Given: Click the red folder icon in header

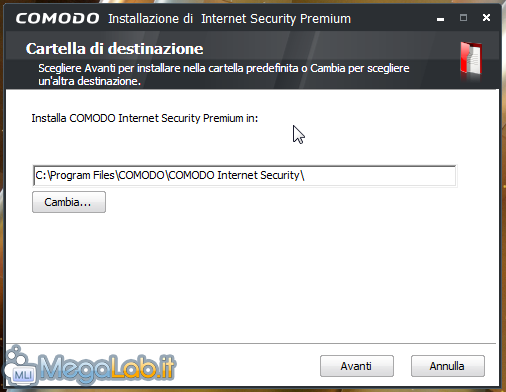Looking at the screenshot, I should tap(471, 58).
